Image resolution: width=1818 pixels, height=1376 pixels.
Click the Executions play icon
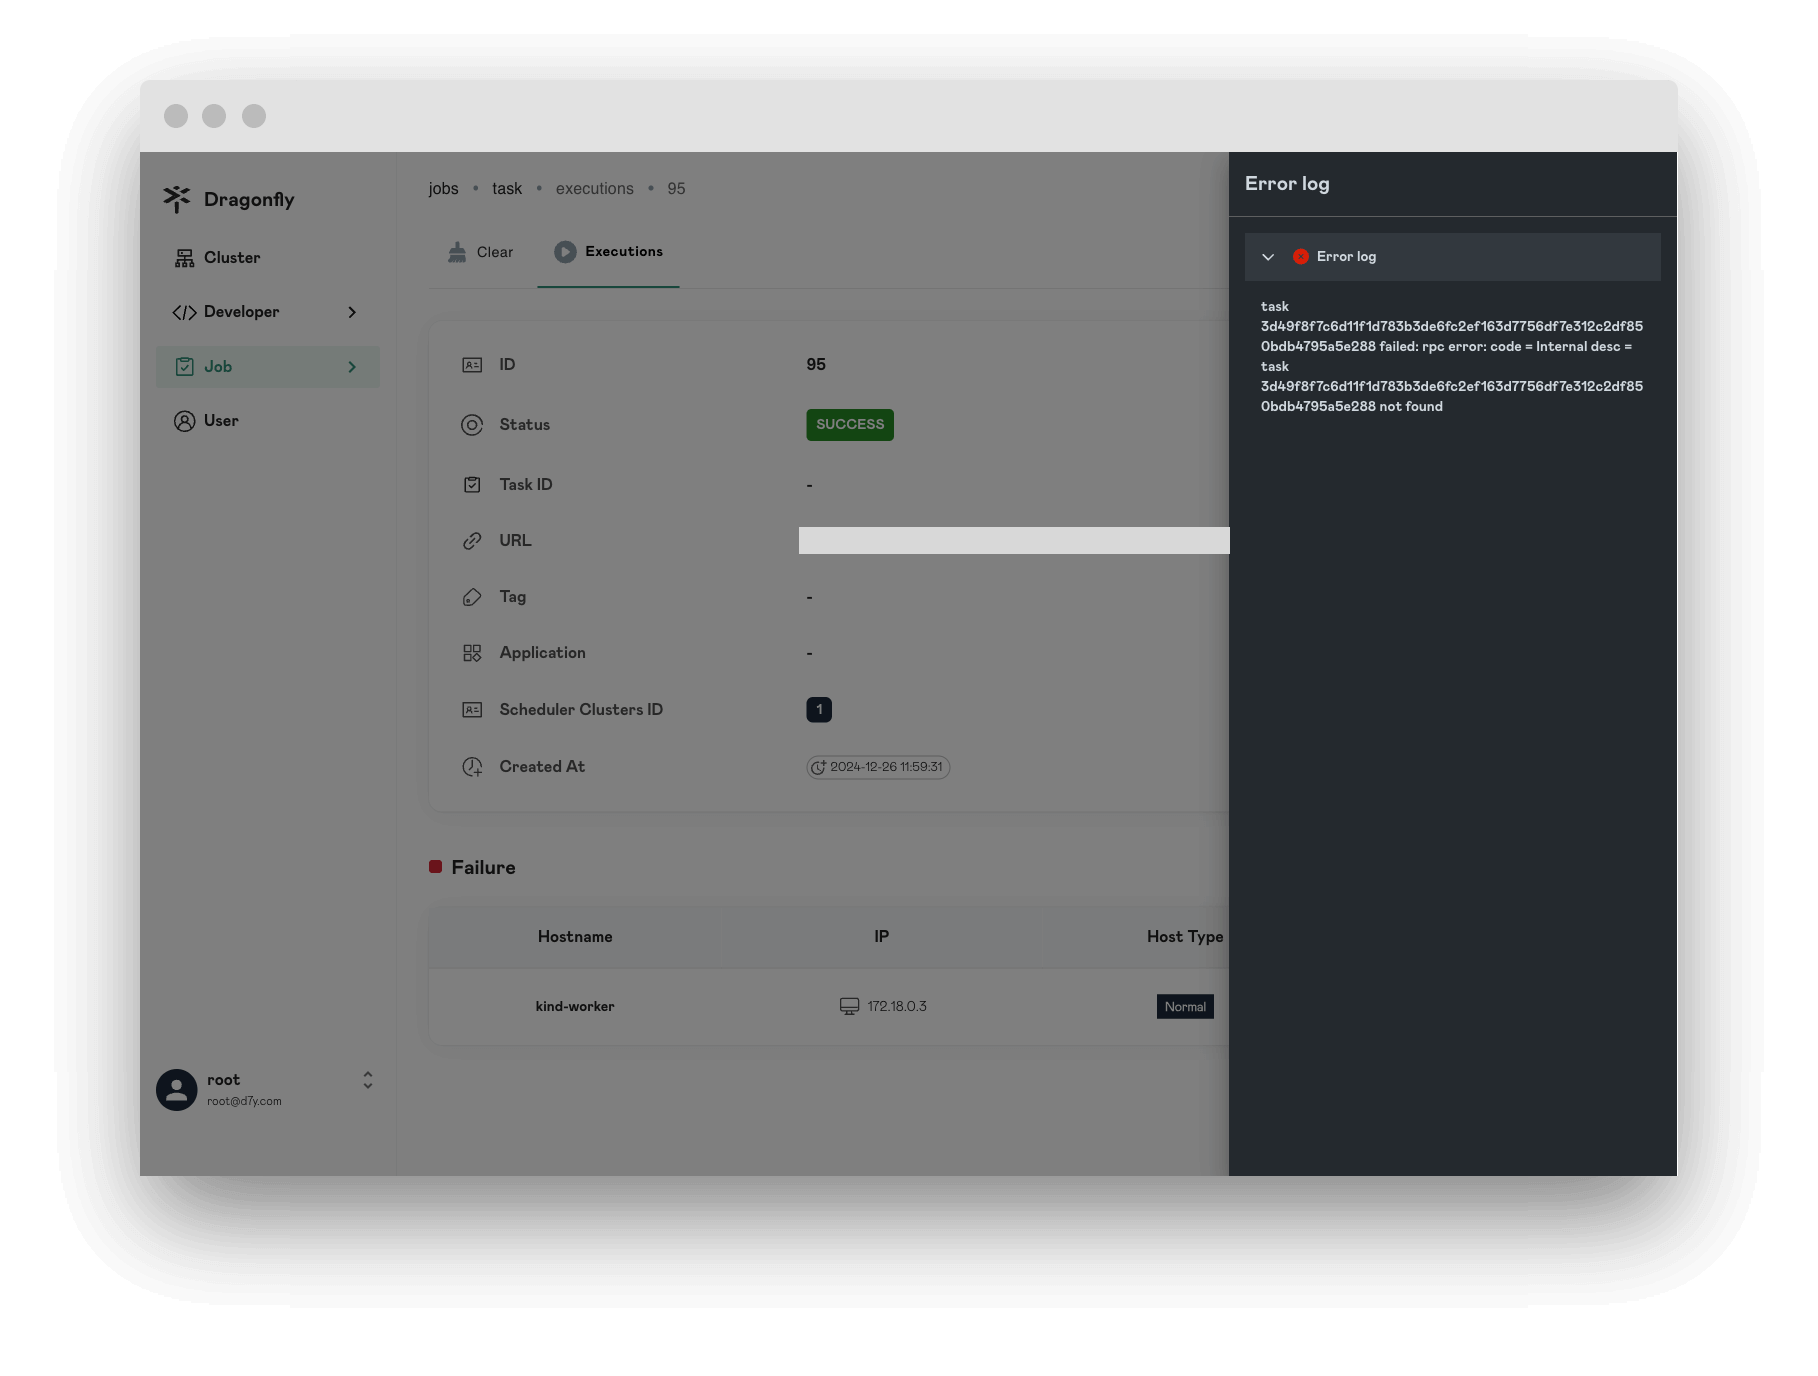(565, 252)
